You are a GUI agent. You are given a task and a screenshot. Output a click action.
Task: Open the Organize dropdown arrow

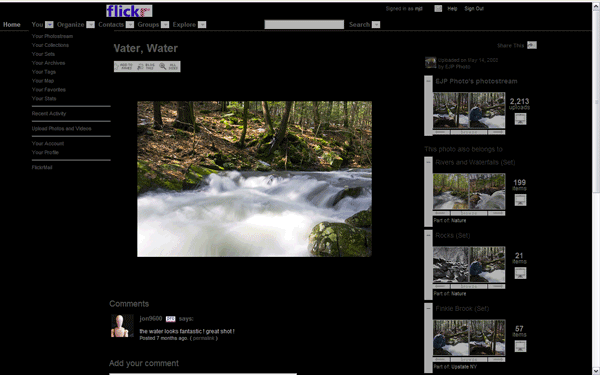[90, 24]
